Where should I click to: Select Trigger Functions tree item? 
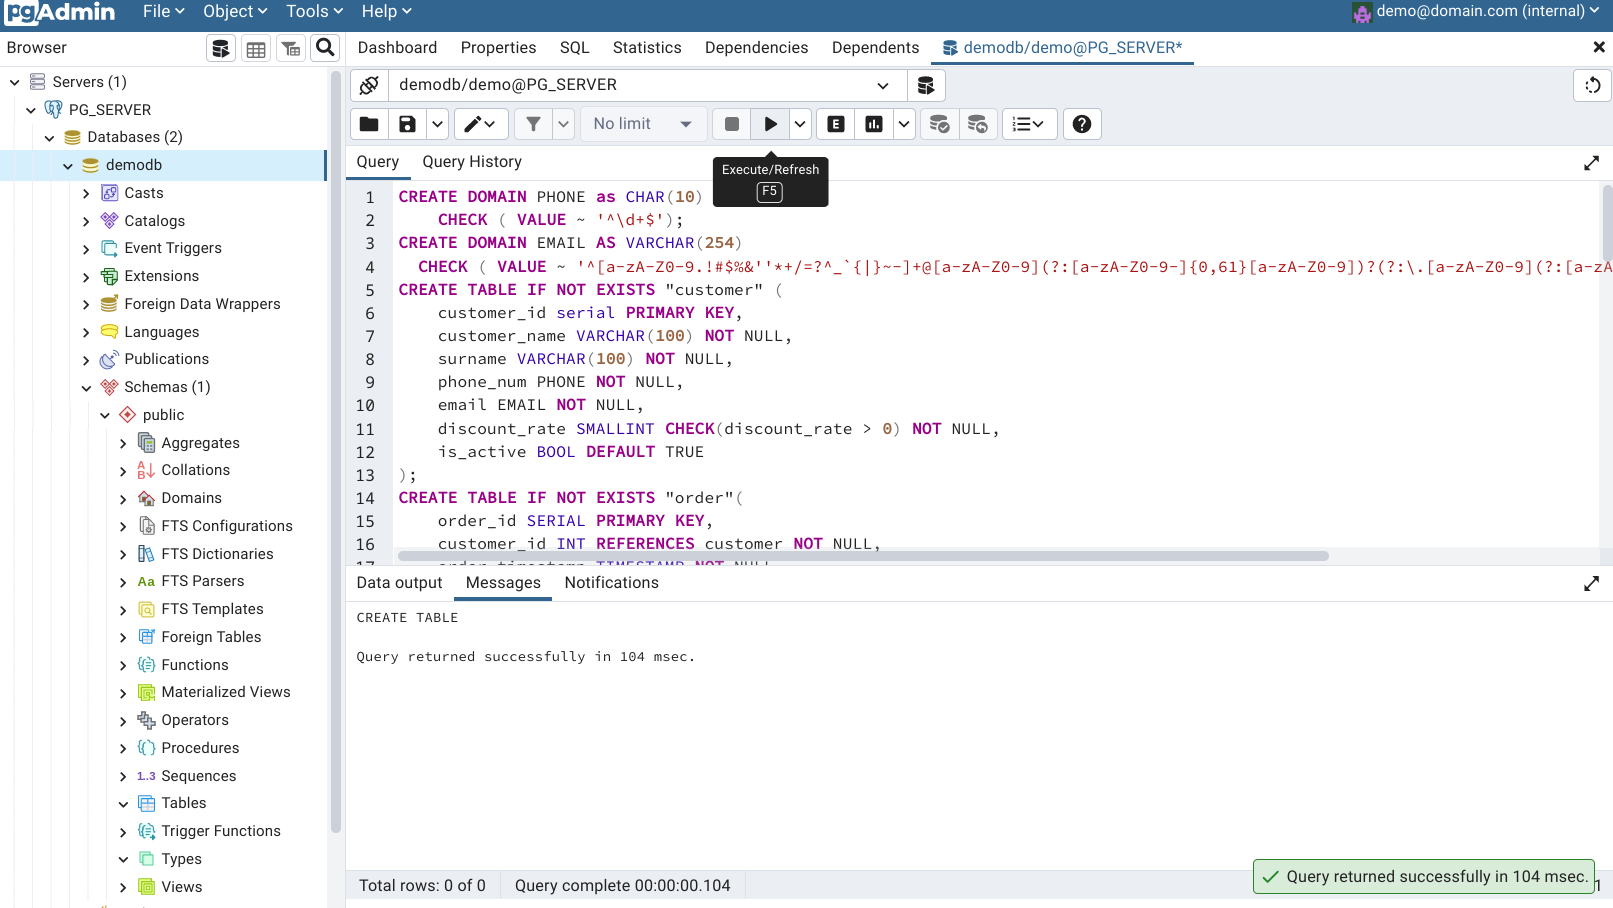pyautogui.click(x=221, y=831)
